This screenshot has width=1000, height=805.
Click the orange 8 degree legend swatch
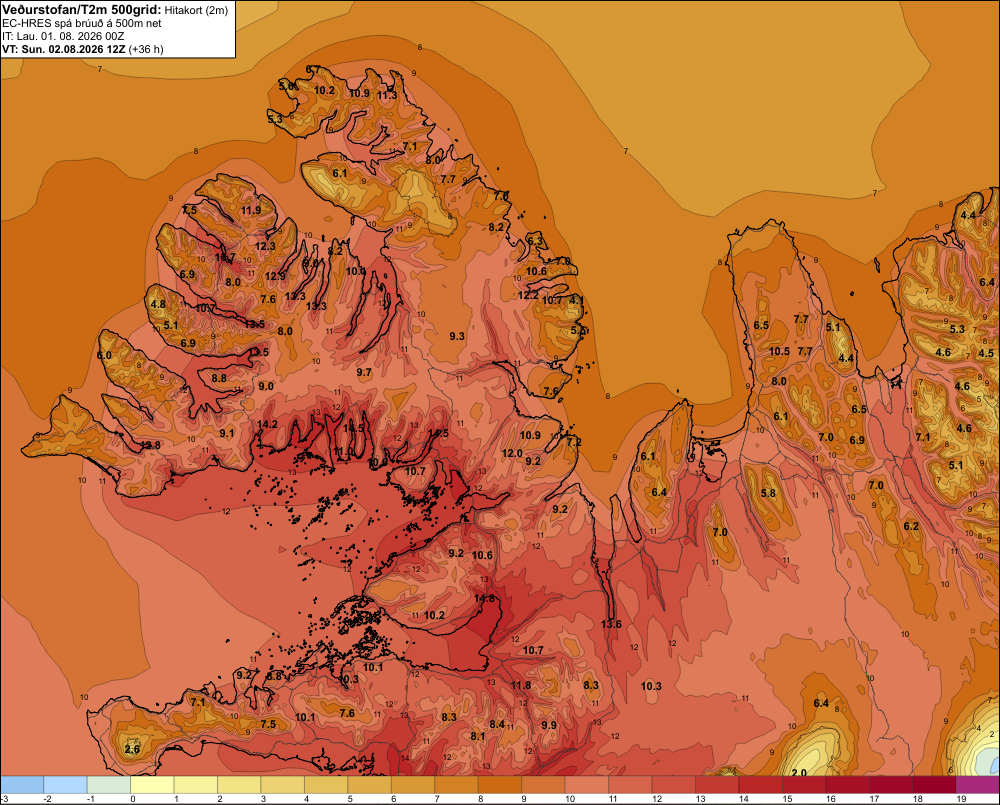coord(499,785)
